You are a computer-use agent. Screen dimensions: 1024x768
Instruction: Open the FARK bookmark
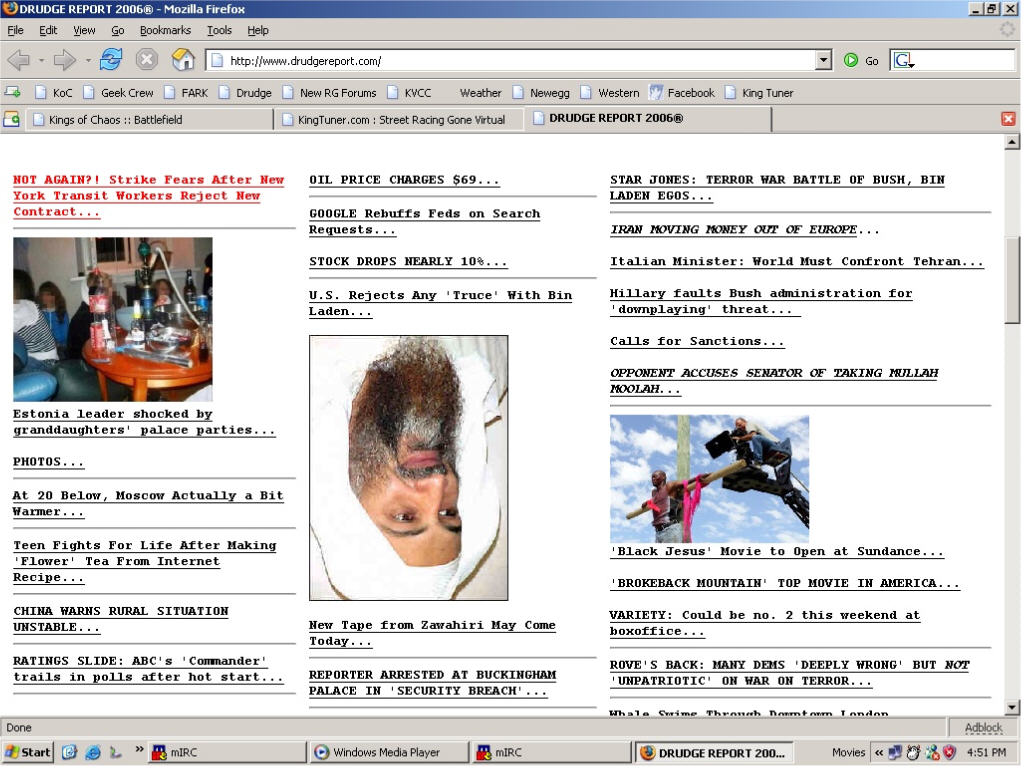186,93
